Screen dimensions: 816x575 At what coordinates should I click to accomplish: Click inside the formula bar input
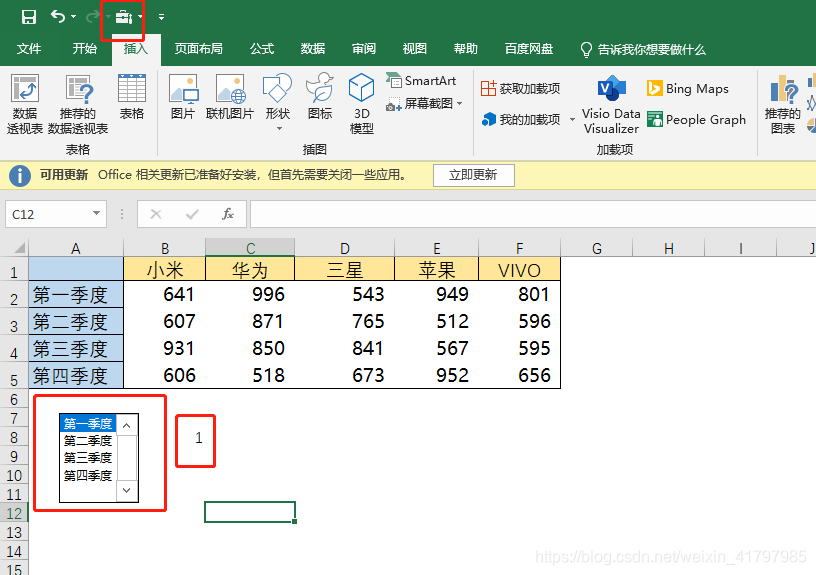click(x=533, y=214)
